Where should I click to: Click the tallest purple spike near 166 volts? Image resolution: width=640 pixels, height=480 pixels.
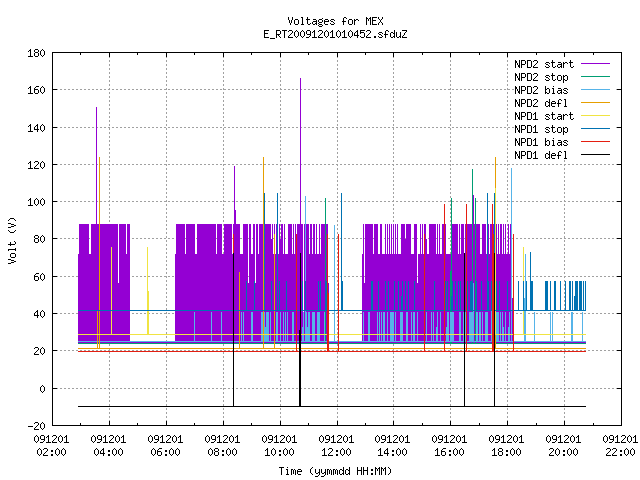[x=300, y=151]
